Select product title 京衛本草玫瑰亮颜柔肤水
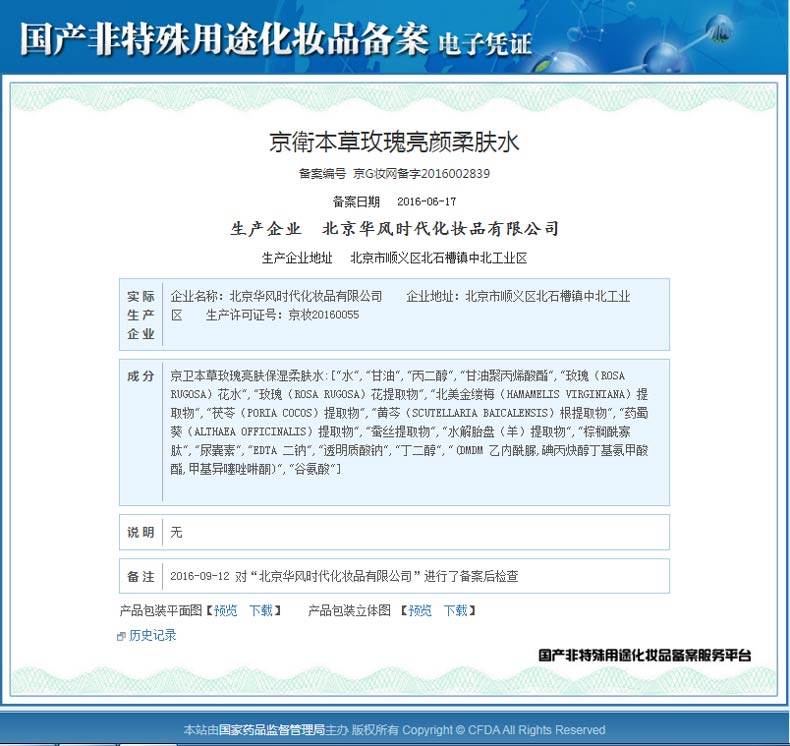 click(x=393, y=142)
